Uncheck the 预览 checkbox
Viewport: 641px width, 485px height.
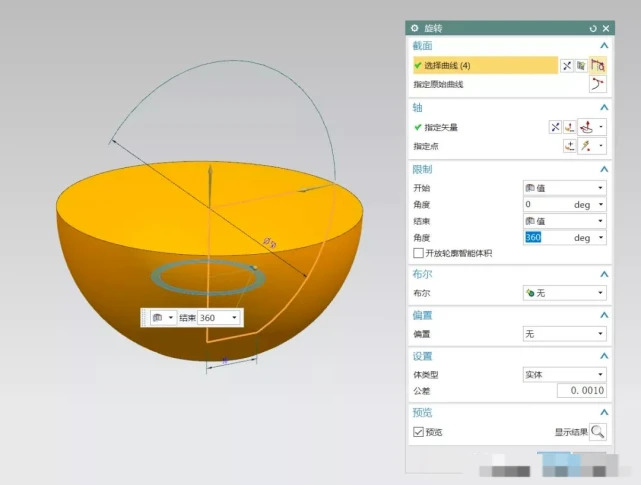(418, 432)
